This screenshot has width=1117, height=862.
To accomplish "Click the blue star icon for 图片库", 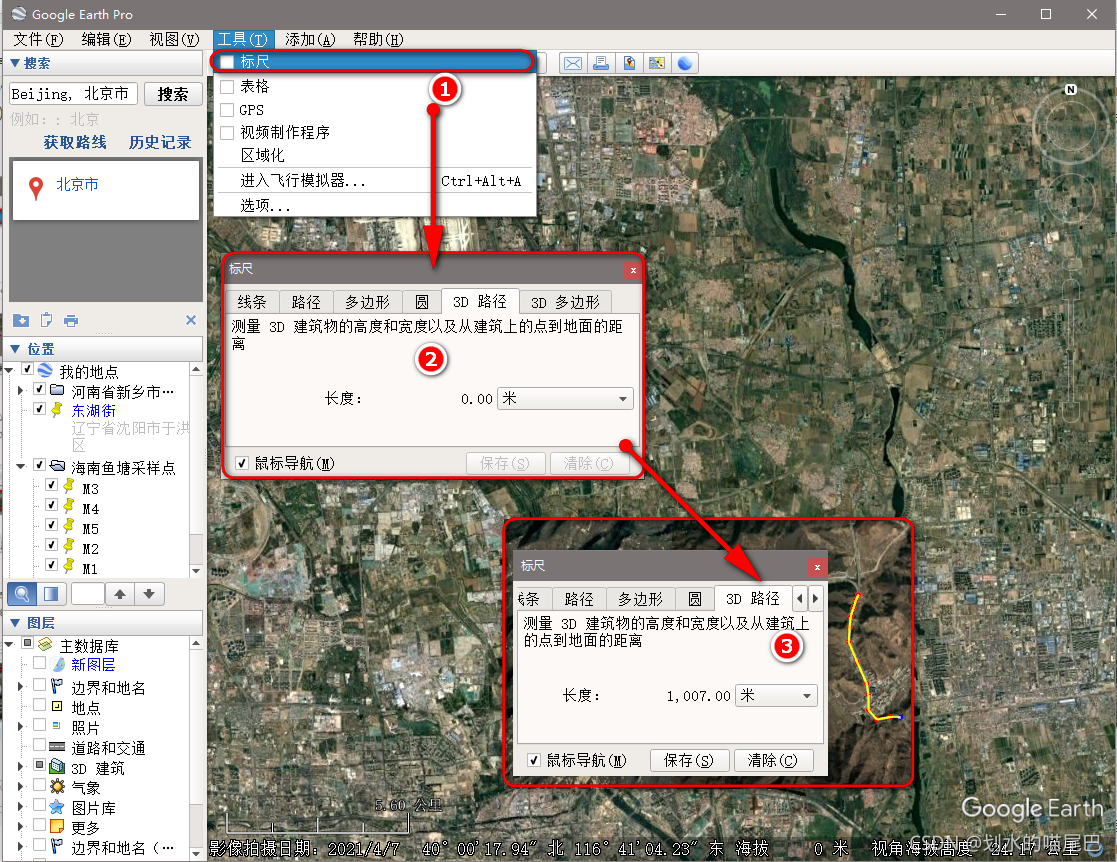I will click(x=58, y=806).
